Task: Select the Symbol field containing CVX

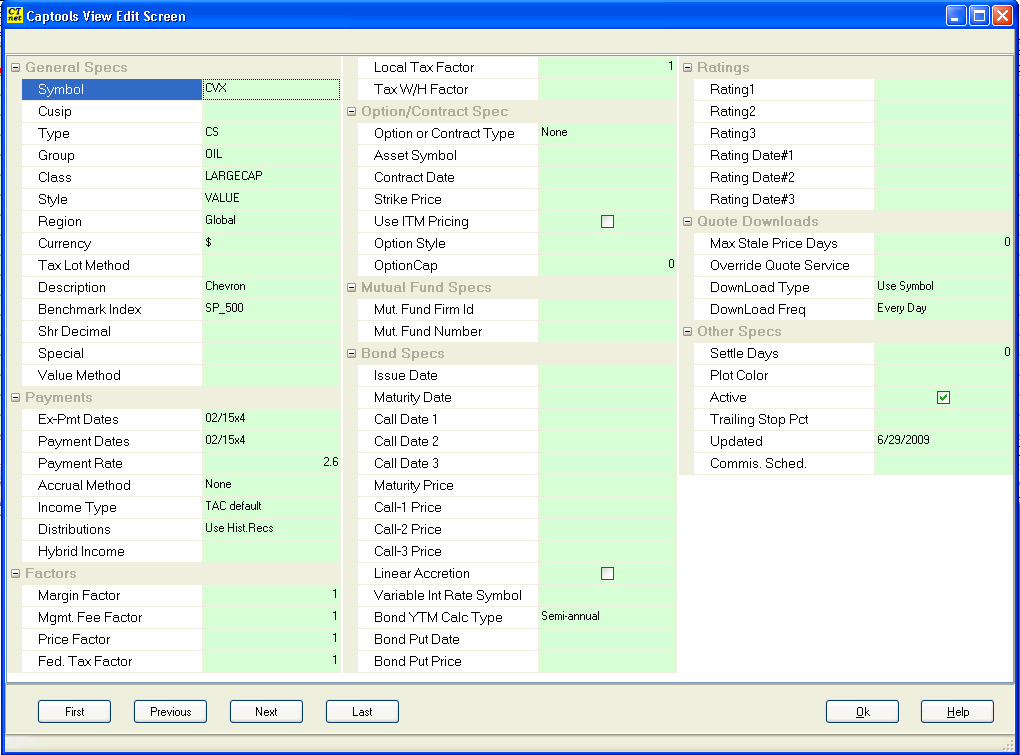Action: point(270,89)
